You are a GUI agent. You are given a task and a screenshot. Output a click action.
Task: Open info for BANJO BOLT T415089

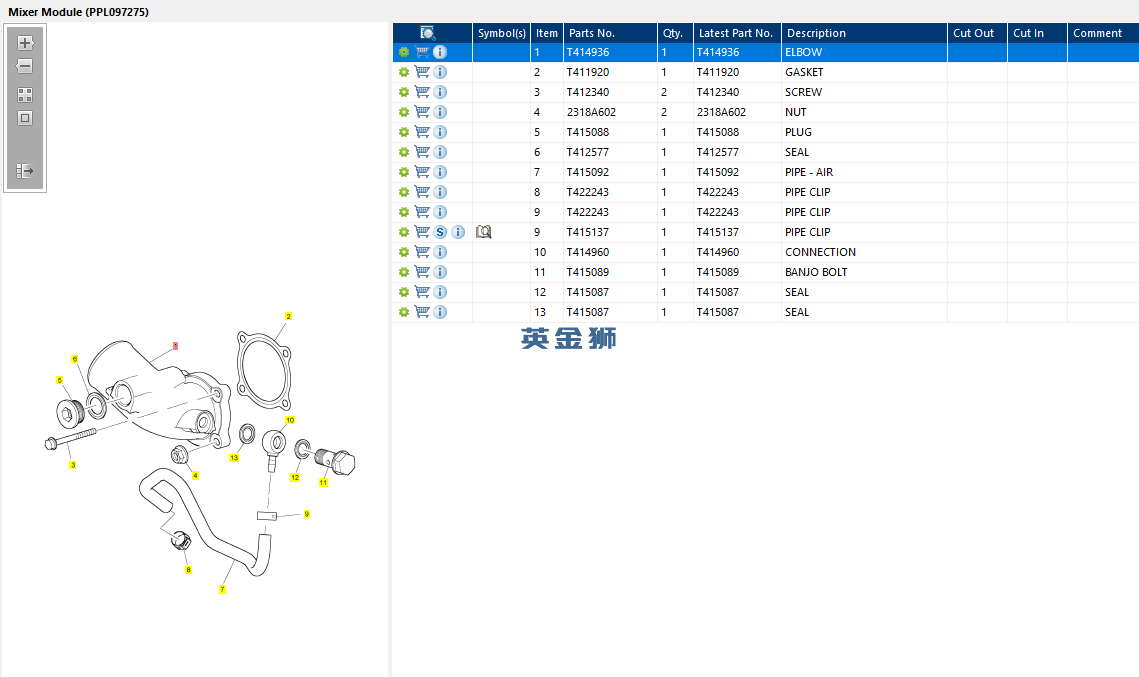point(440,272)
